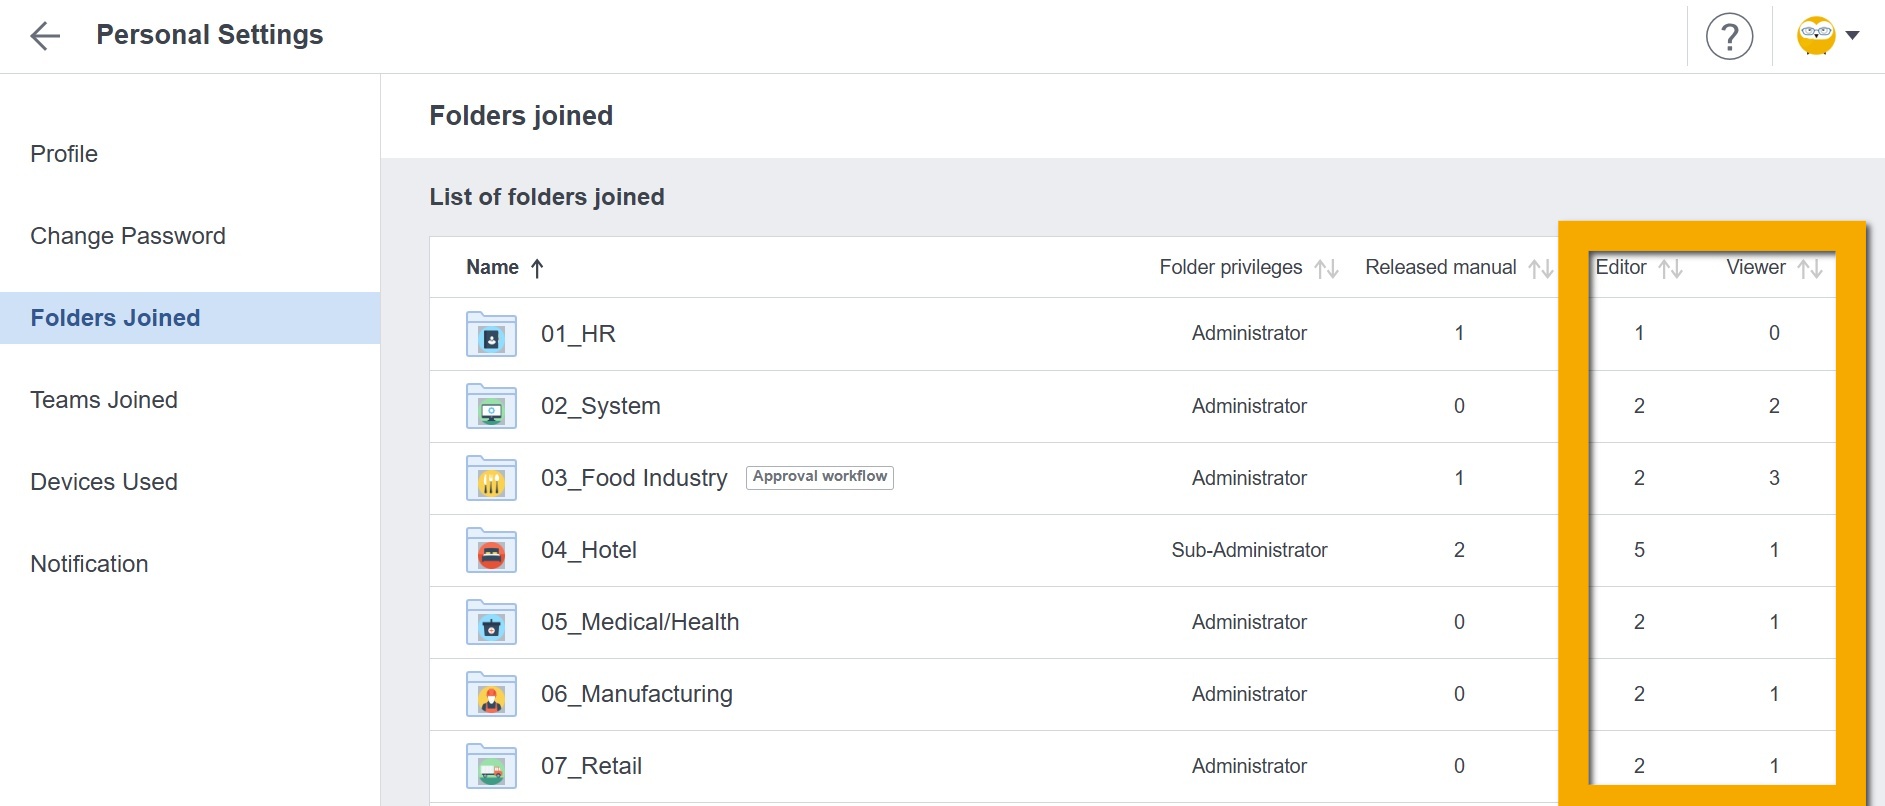Open the Profile settings page
This screenshot has width=1885, height=806.
pos(64,154)
